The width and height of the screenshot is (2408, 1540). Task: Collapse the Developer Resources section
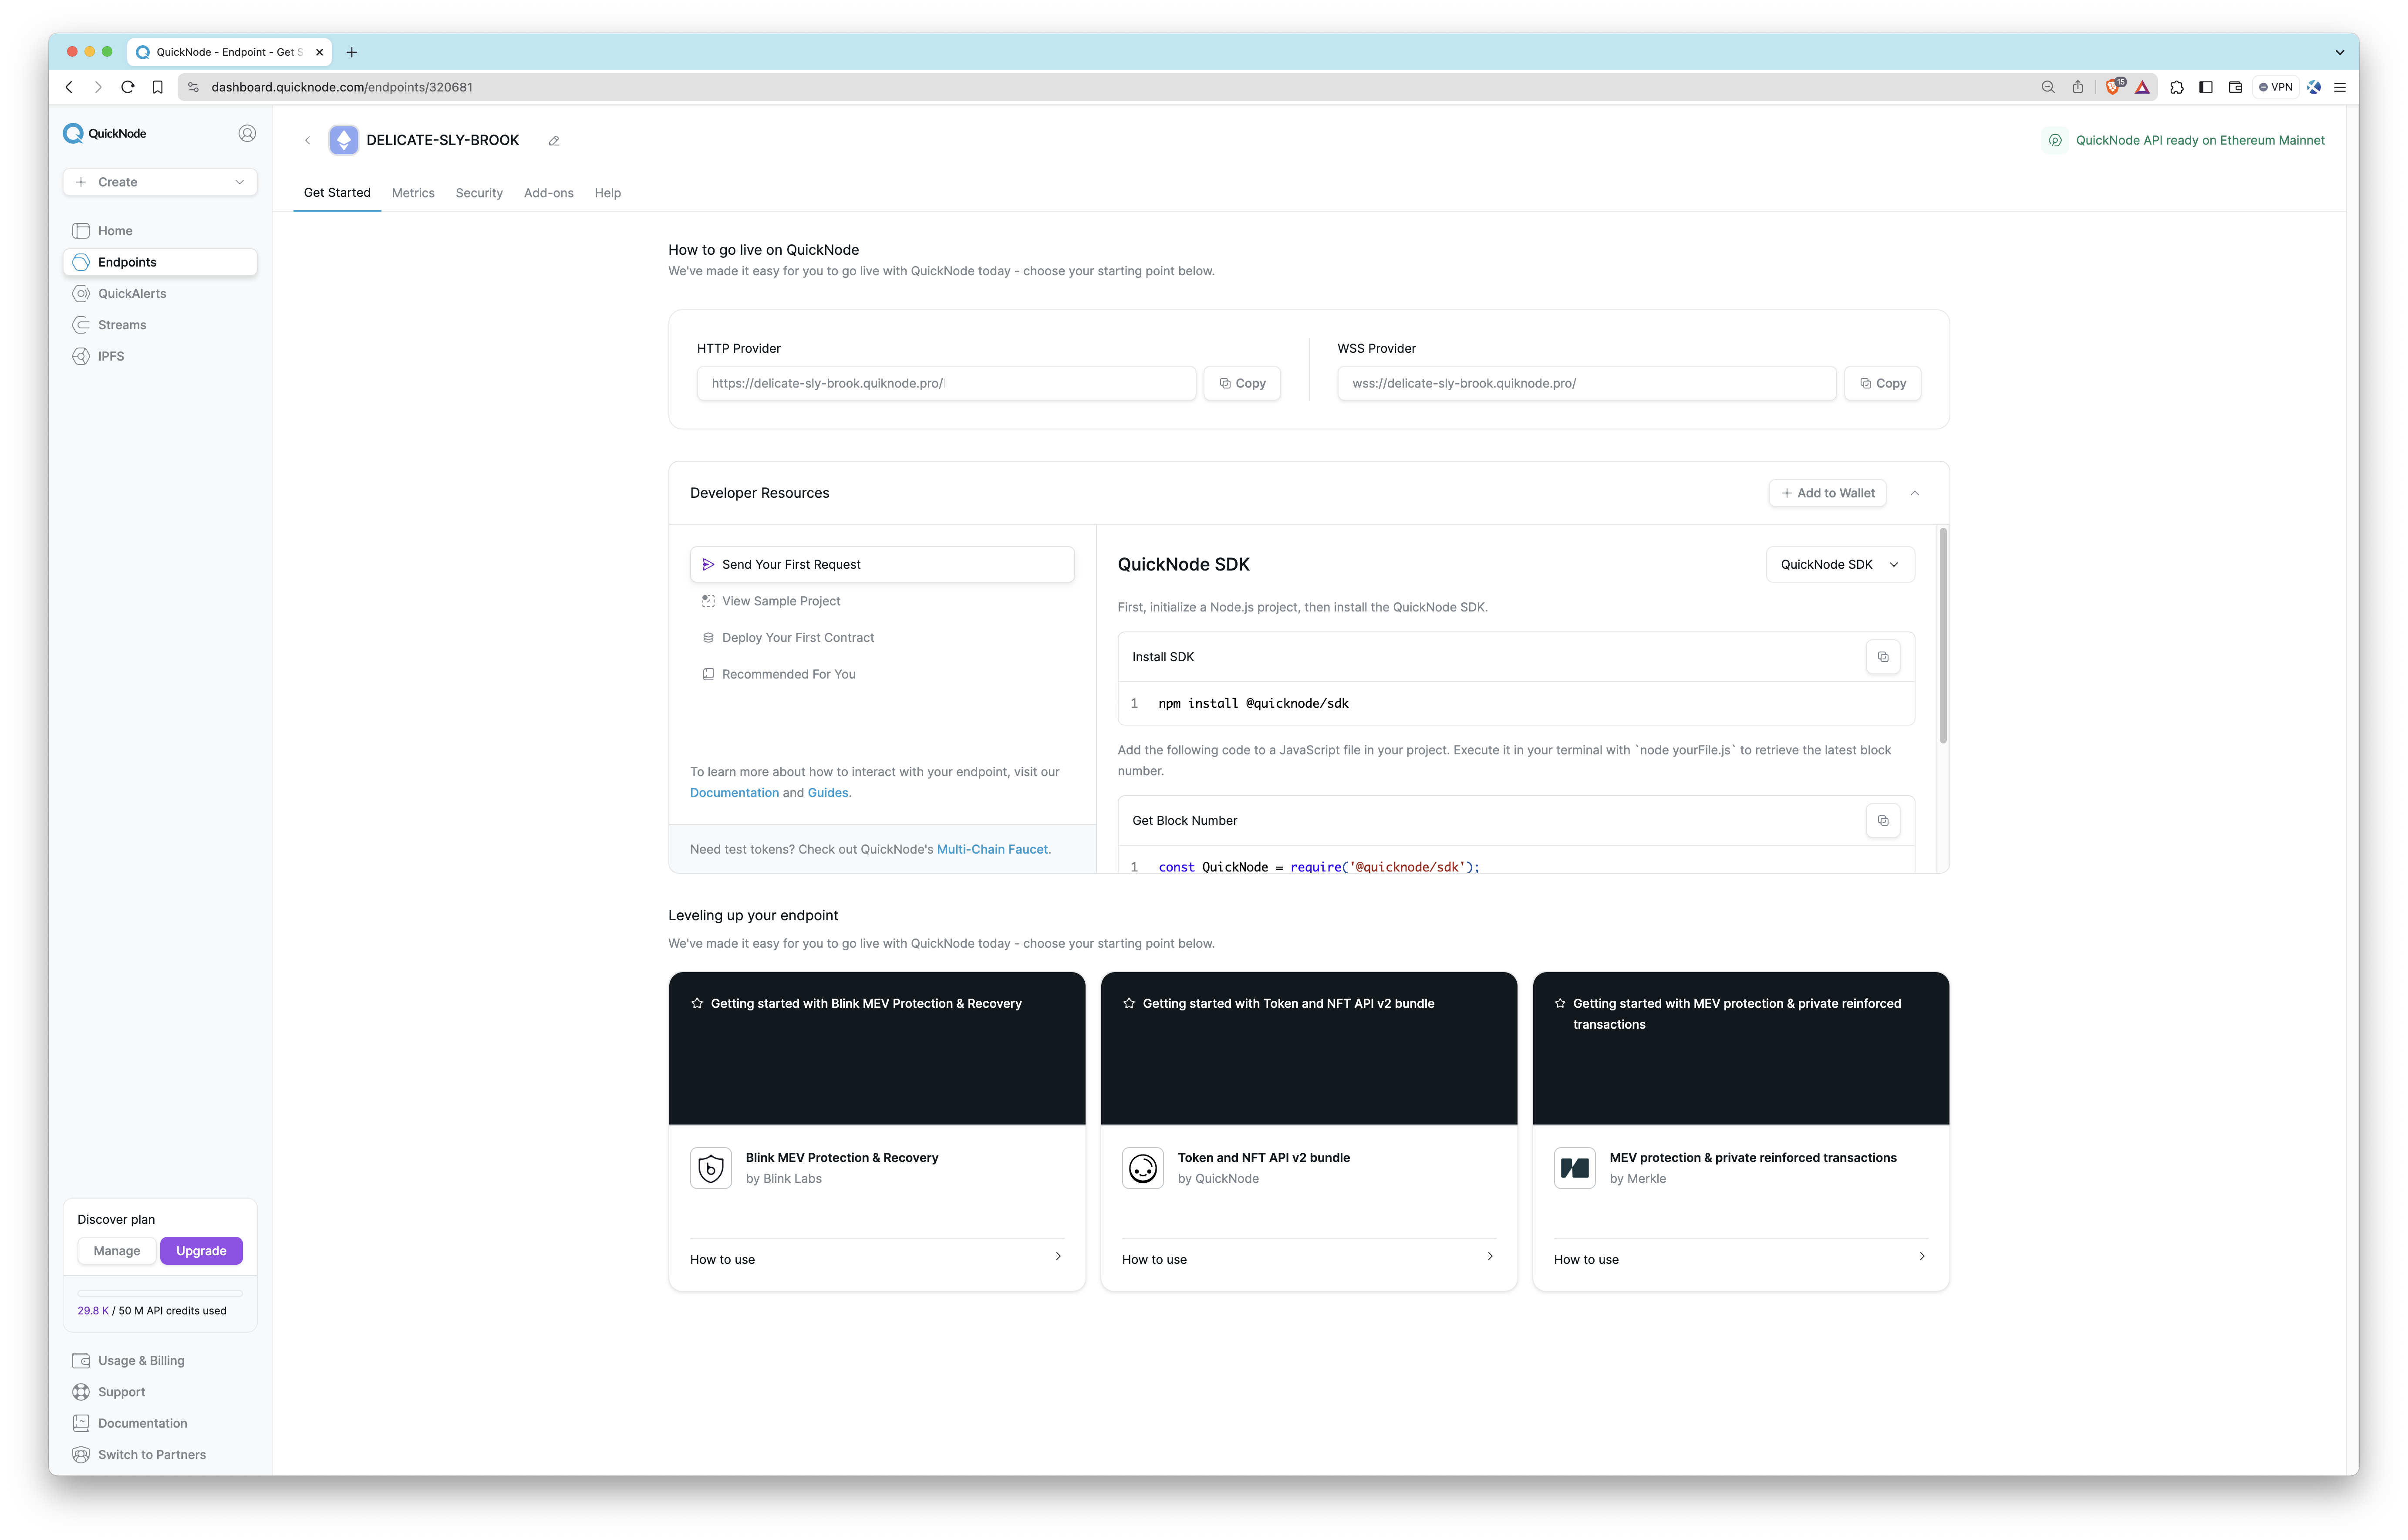tap(1914, 493)
